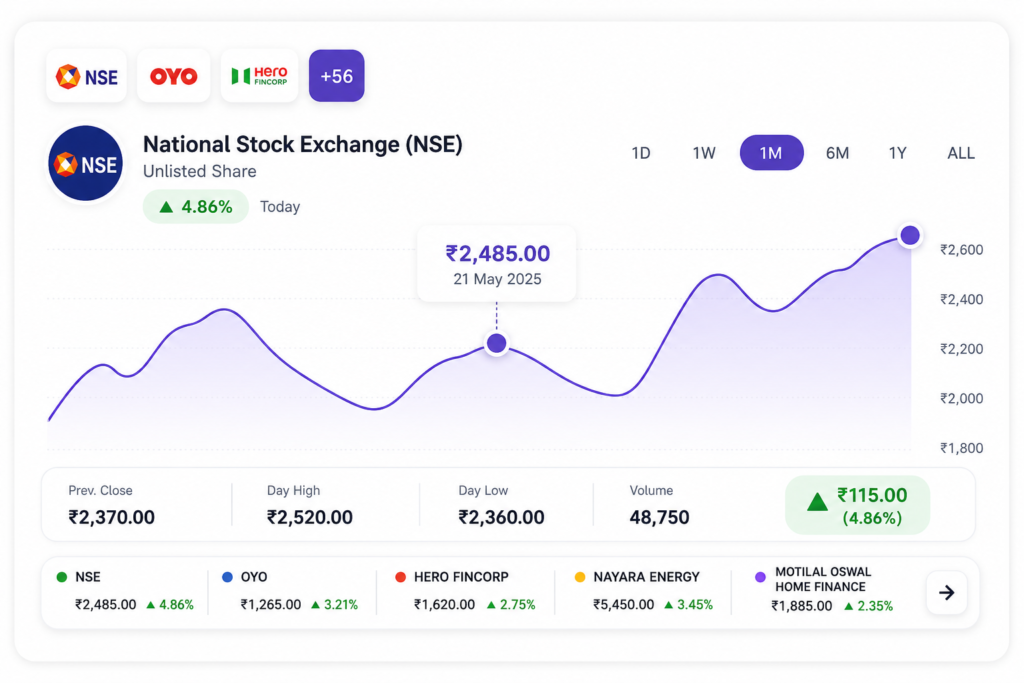Select NSE in the ticker strip
This screenshot has width=1024, height=683.
[x=125, y=591]
